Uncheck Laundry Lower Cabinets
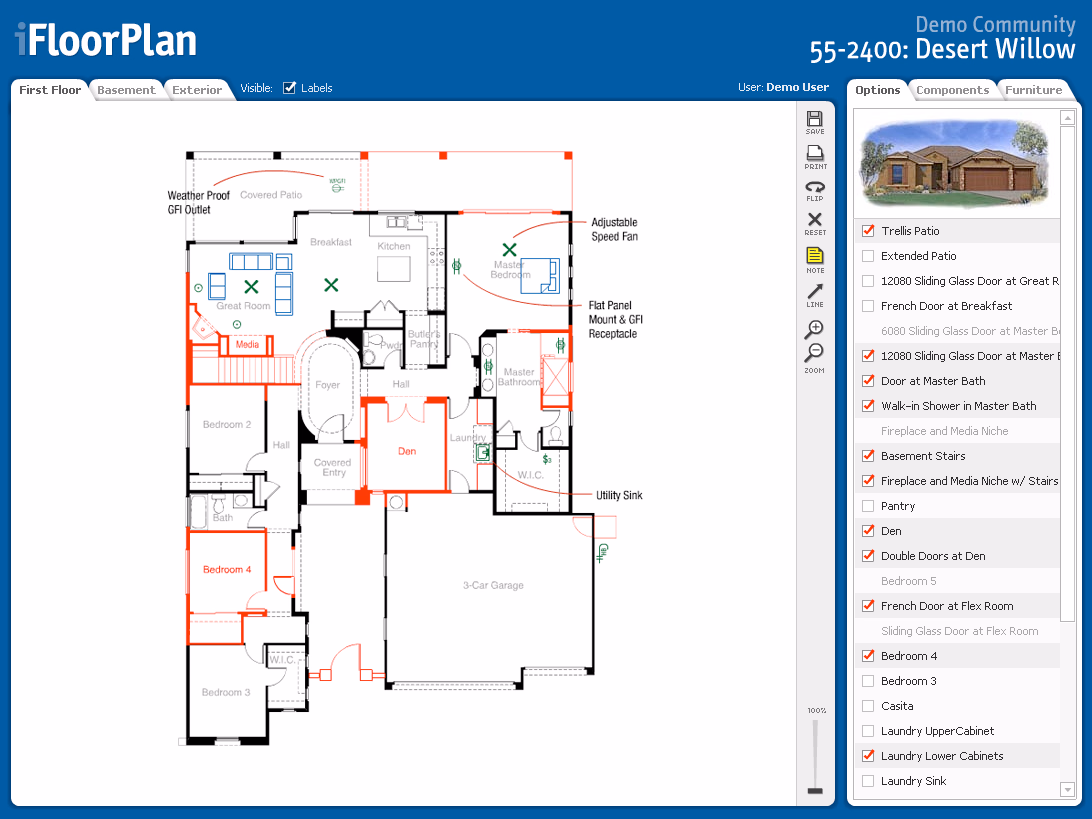 (868, 756)
